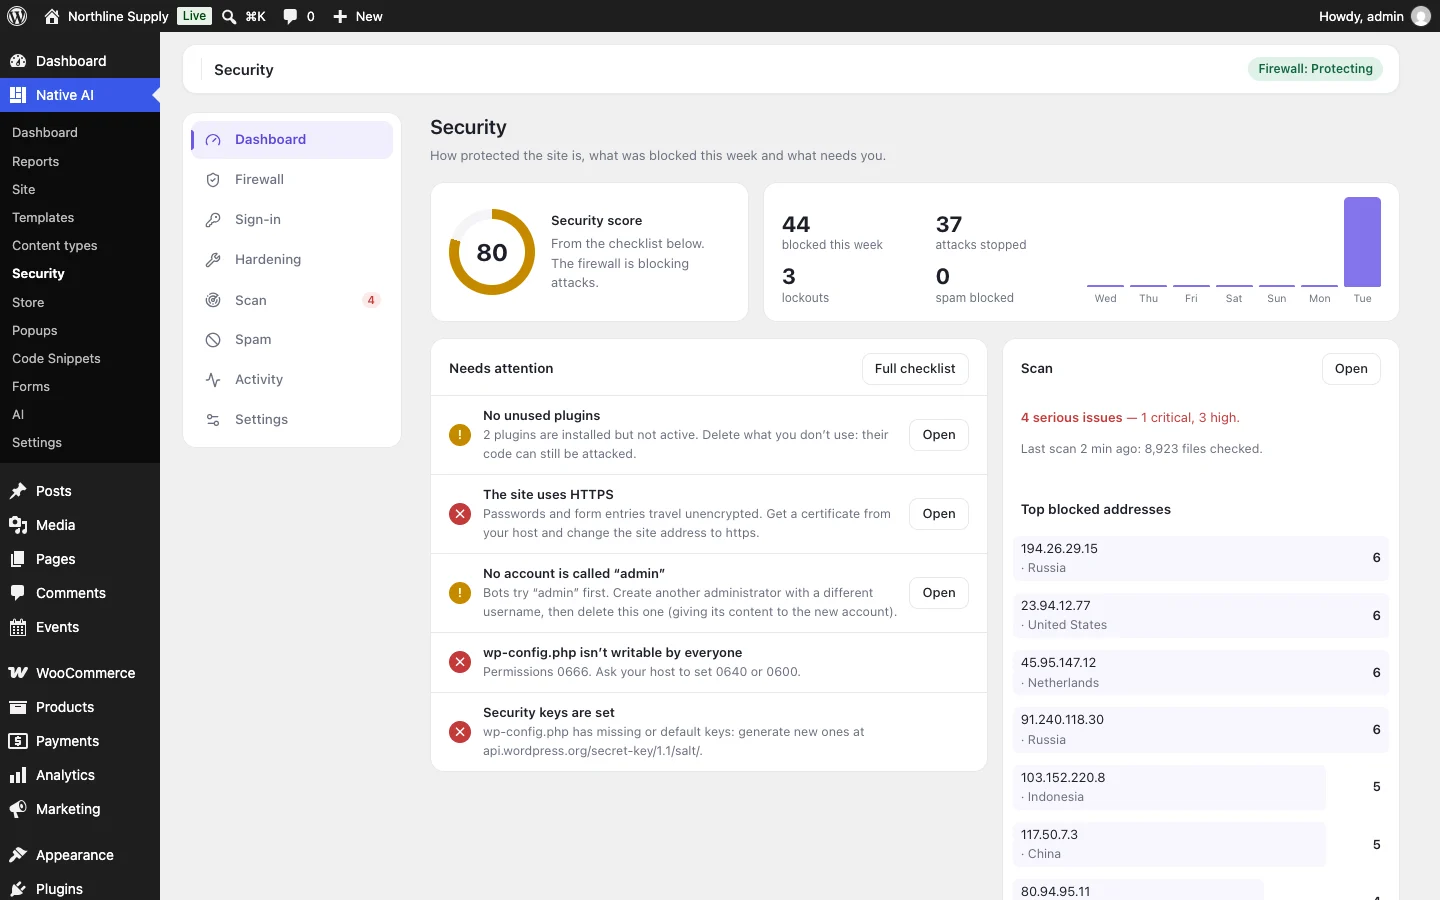Click the Tuesday bar in chart

pyautogui.click(x=1362, y=242)
